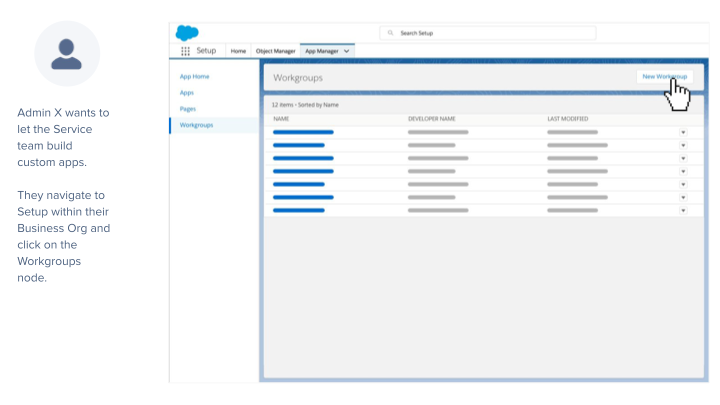Select App Home in the sidebar
This screenshot has width=720, height=405.
pos(194,76)
